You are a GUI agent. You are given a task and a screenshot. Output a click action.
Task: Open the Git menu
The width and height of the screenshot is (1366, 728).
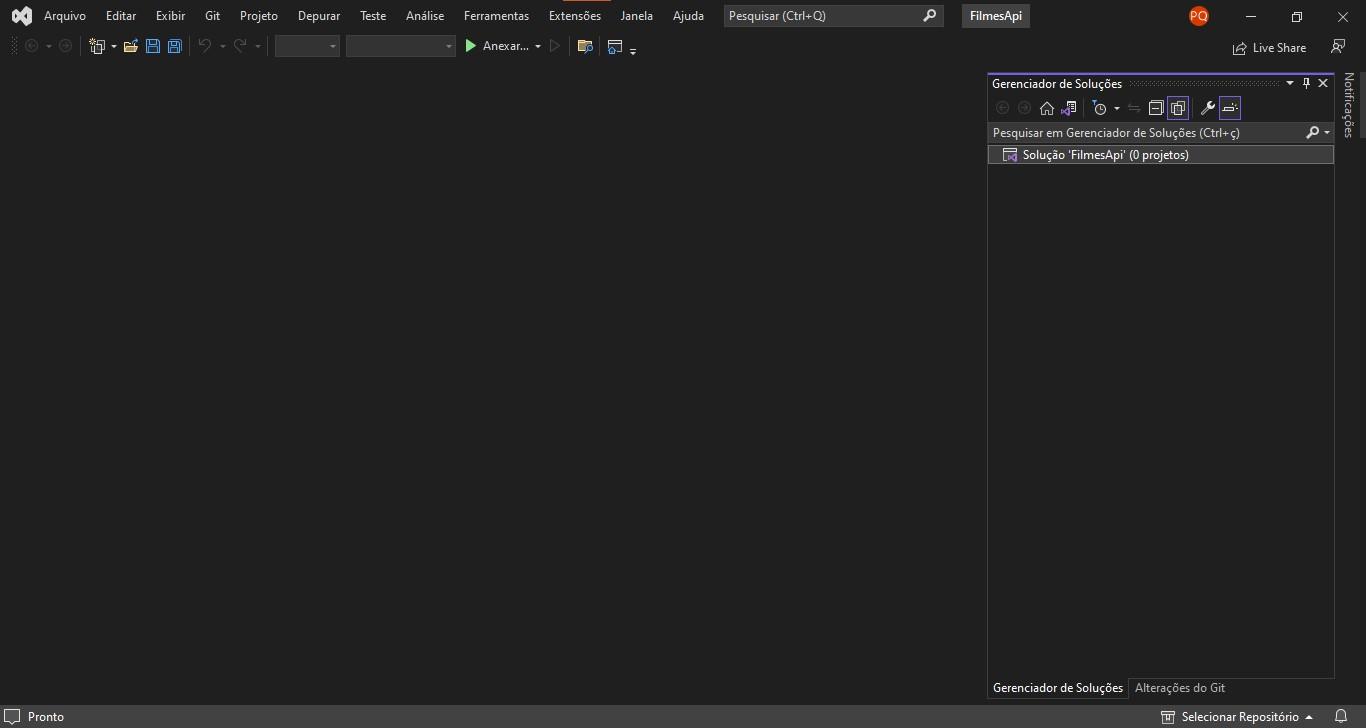[213, 16]
